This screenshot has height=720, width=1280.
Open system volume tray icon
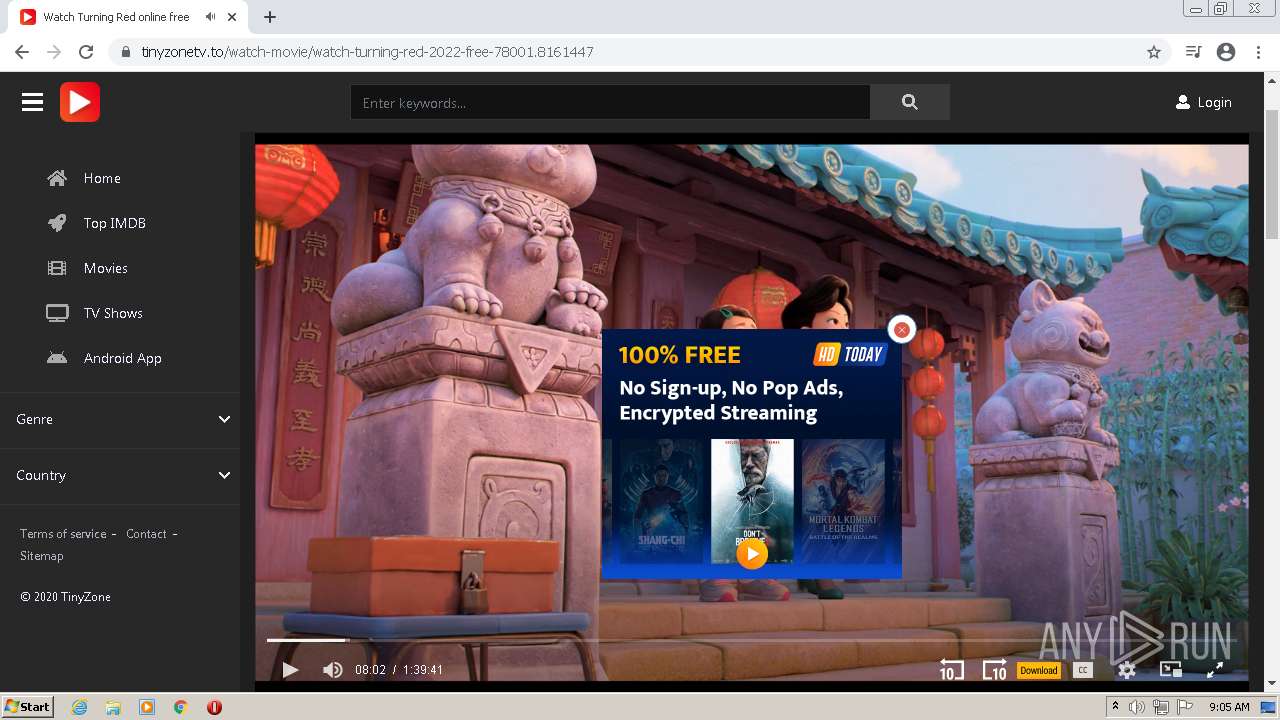click(x=1137, y=707)
